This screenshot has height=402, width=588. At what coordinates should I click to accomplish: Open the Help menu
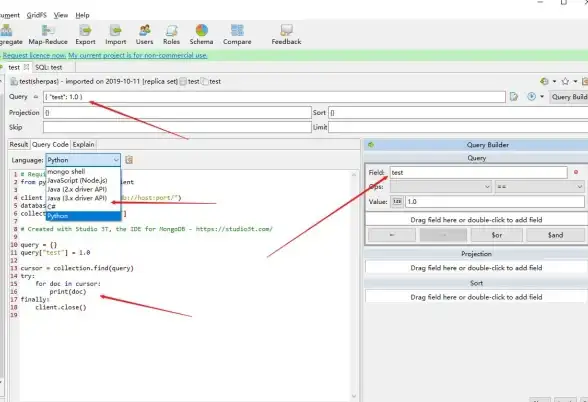(82, 15)
